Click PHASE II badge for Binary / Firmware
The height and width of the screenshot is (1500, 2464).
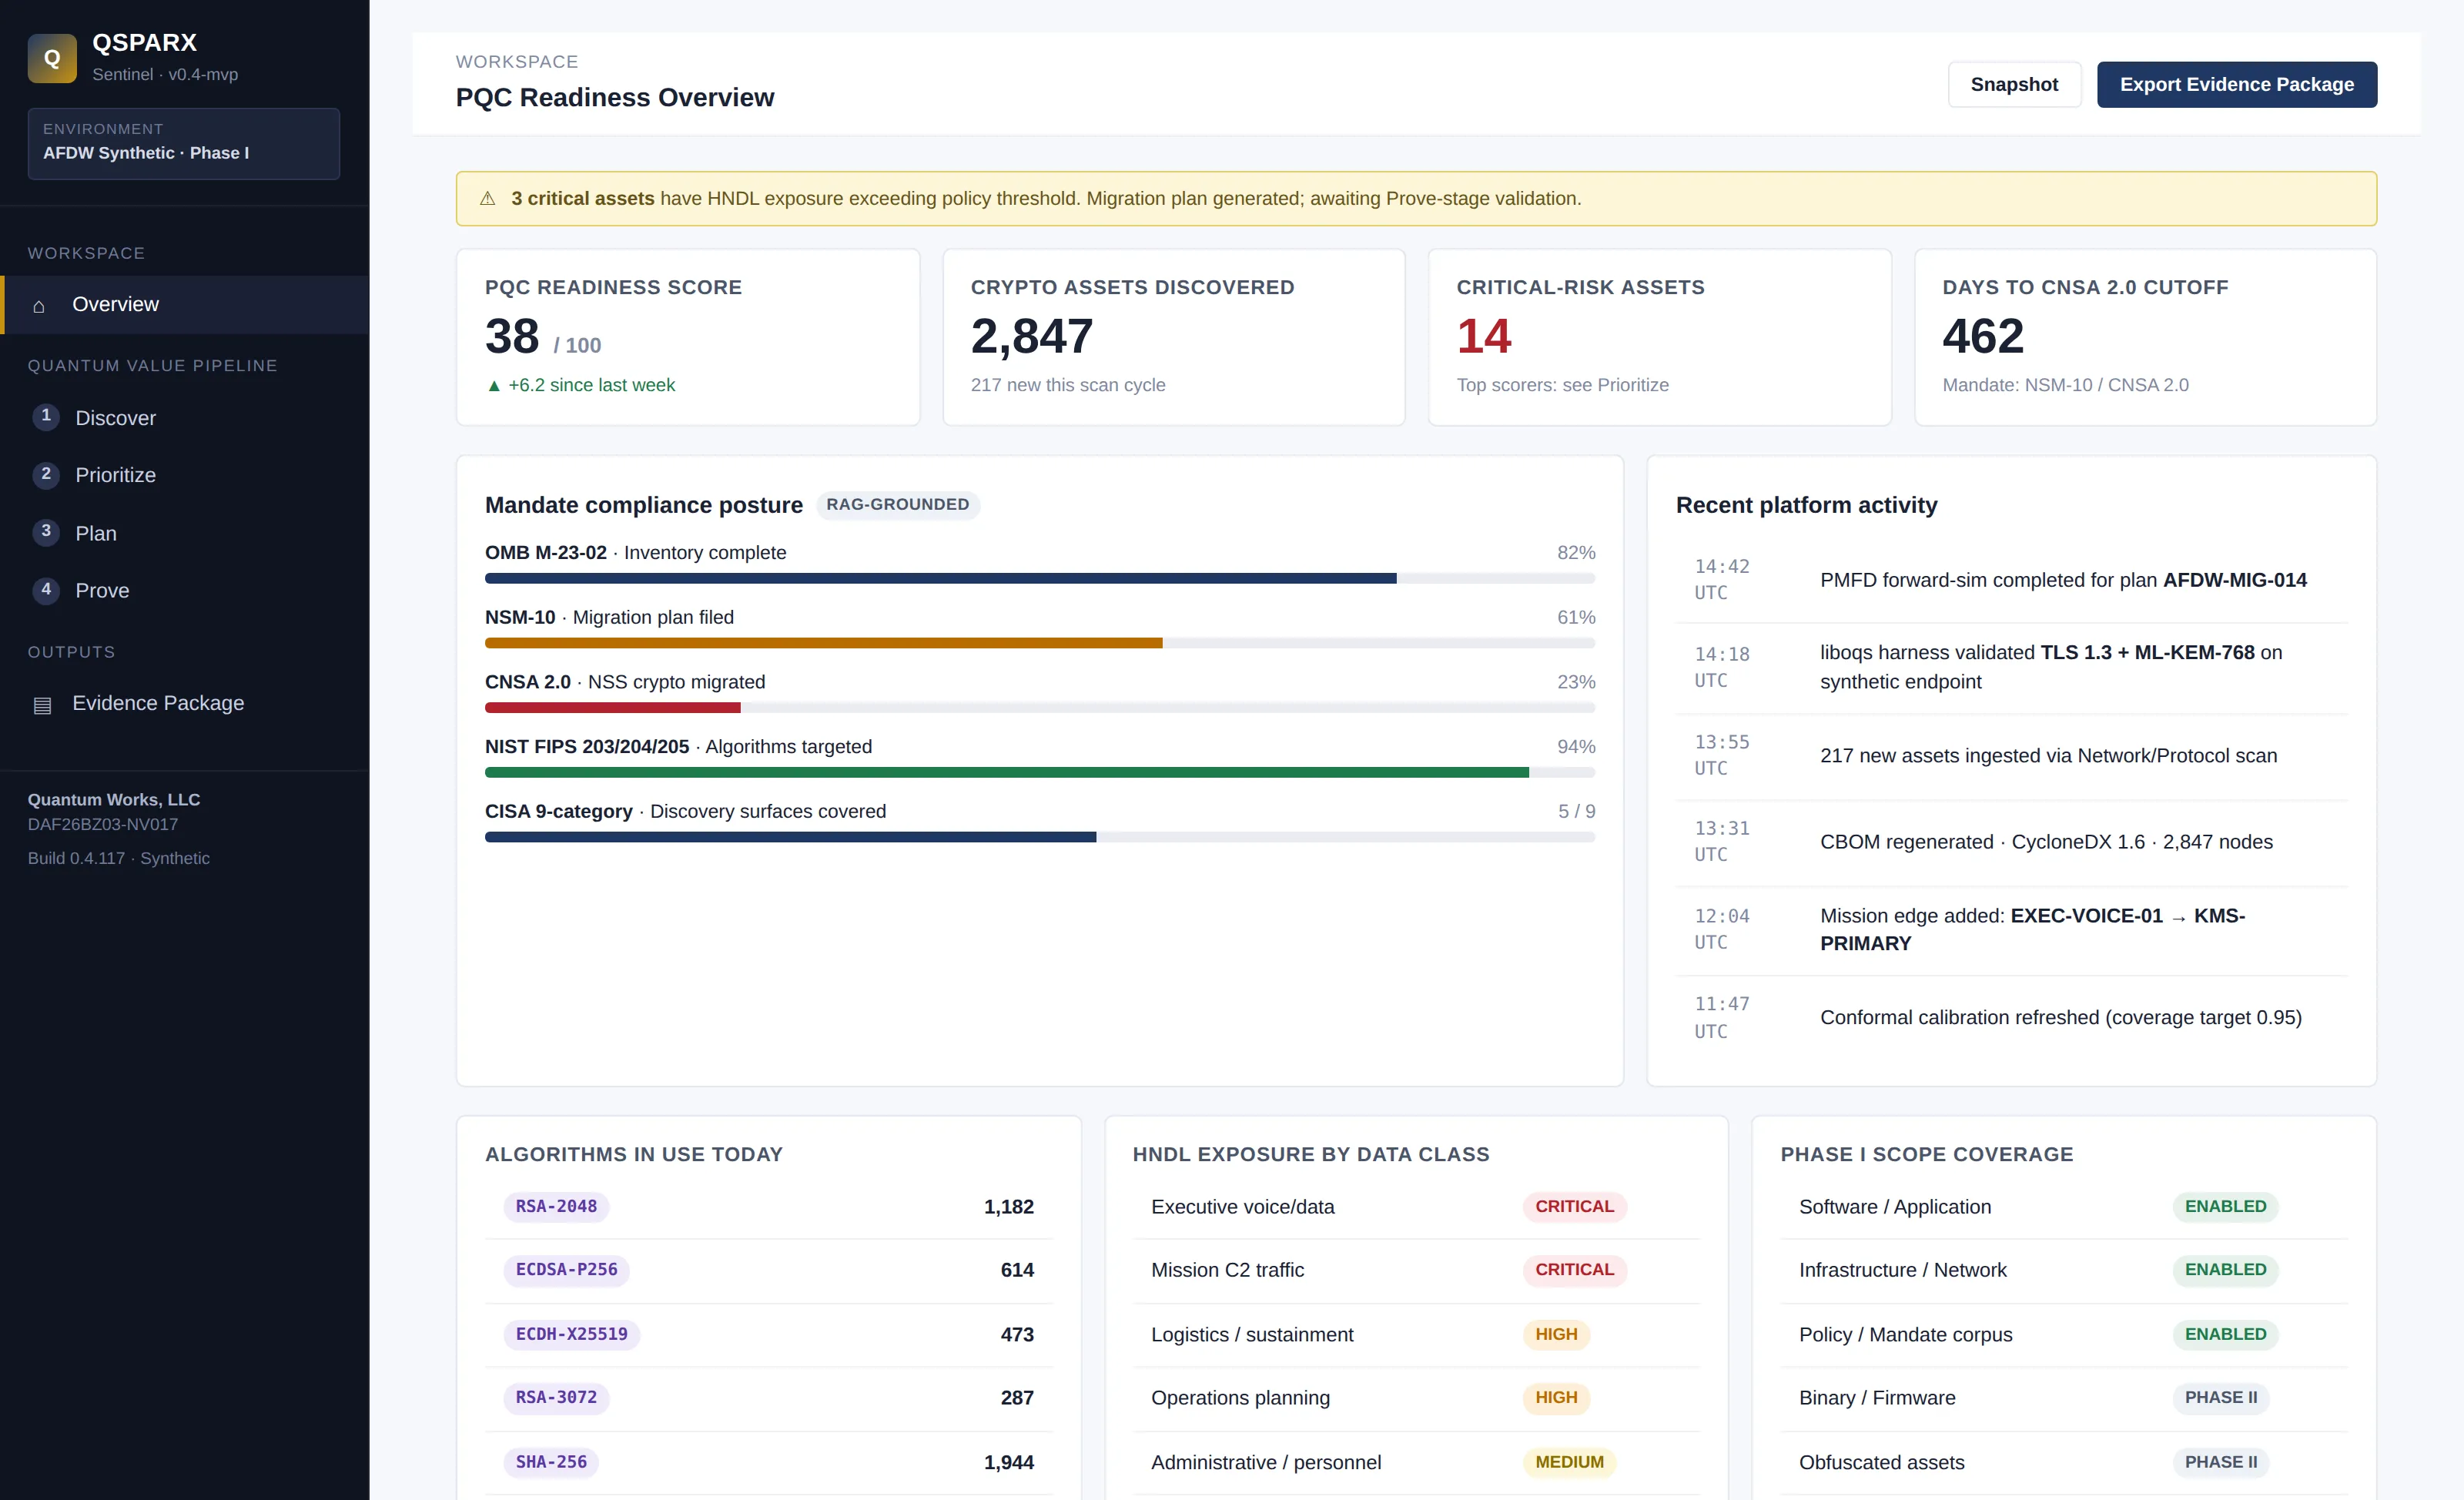(2221, 1398)
